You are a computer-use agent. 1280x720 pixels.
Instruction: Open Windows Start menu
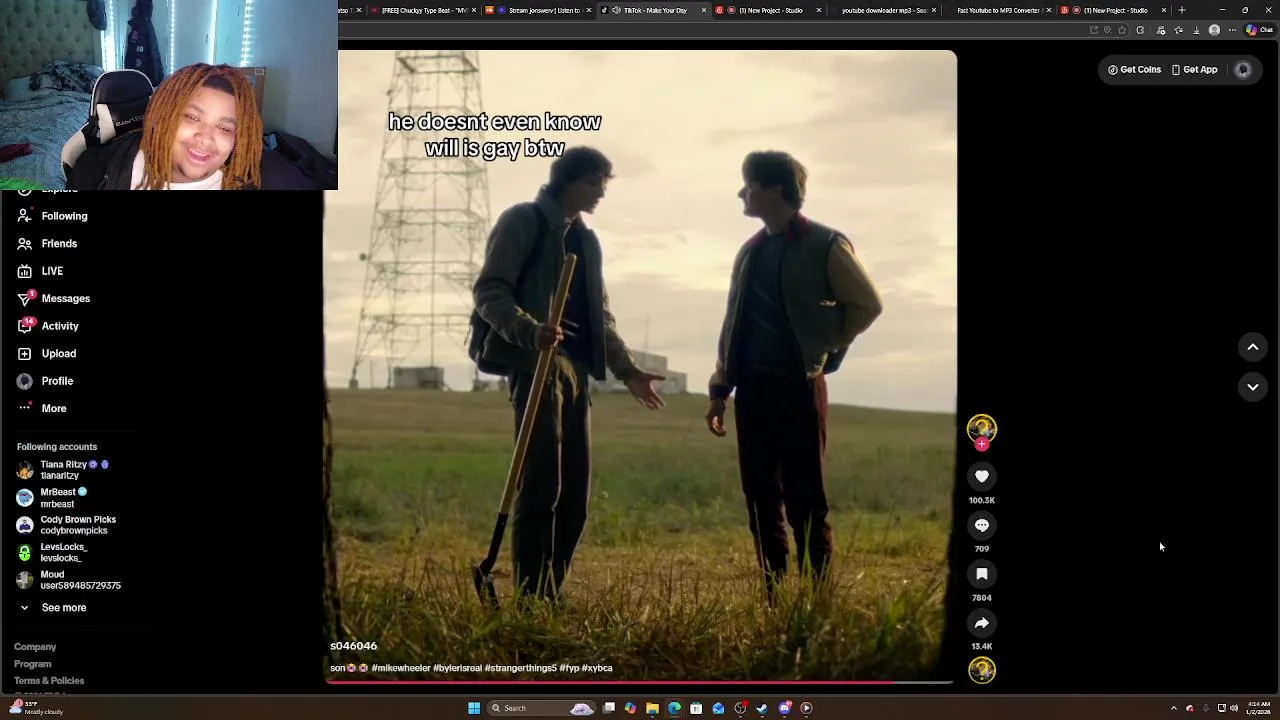tap(474, 708)
